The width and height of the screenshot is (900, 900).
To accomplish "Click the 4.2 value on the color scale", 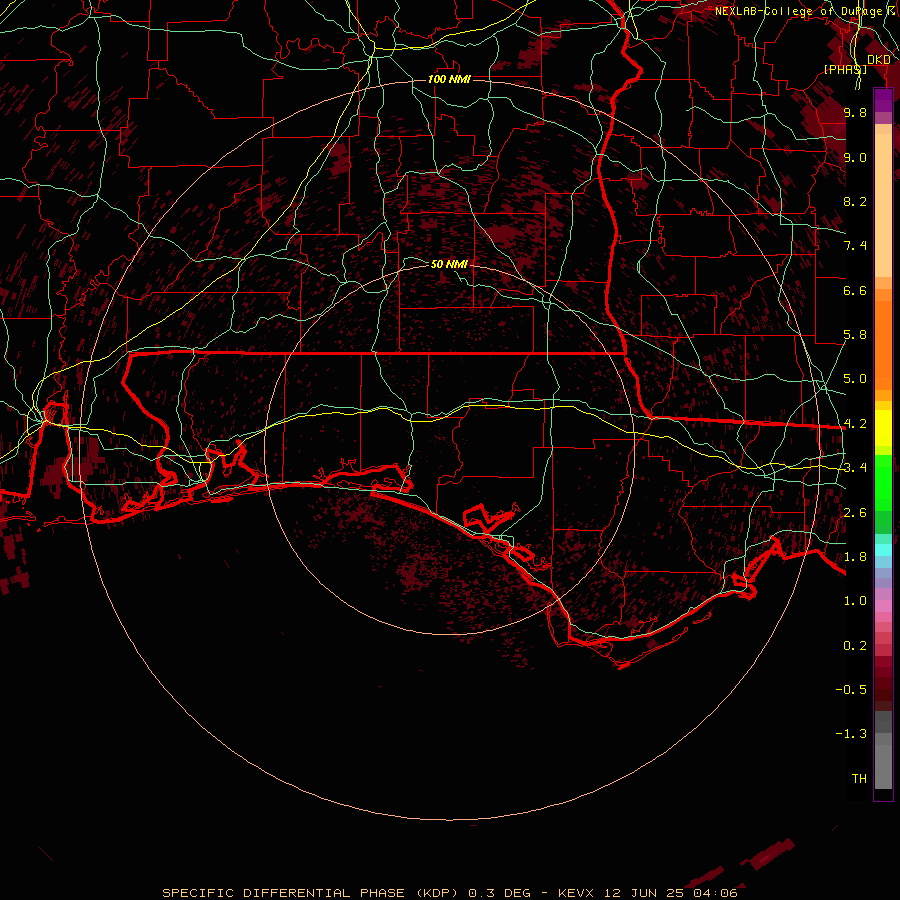I will 855,424.
